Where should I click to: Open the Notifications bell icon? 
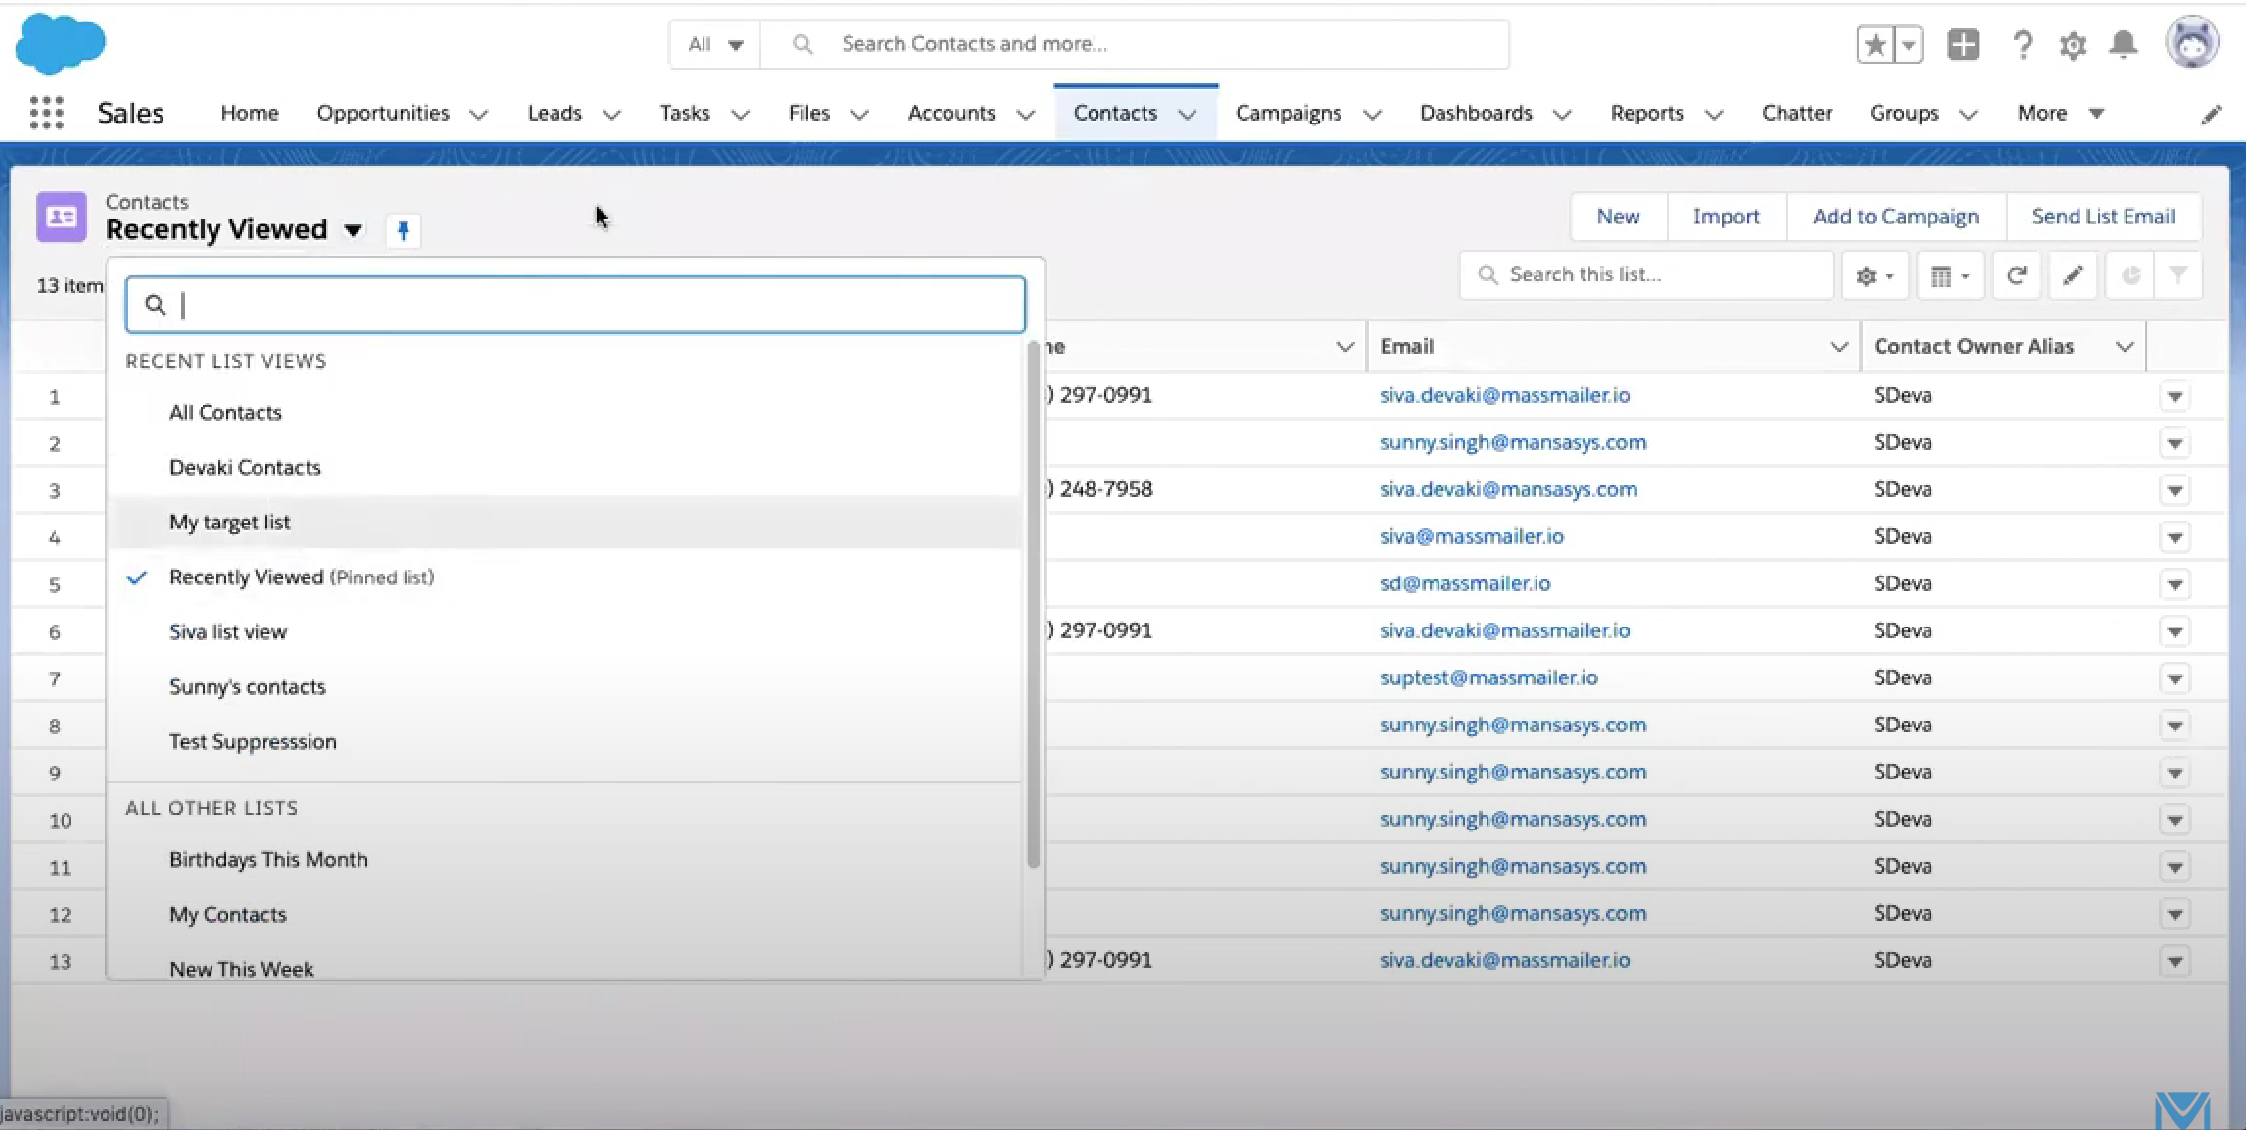[x=2124, y=44]
